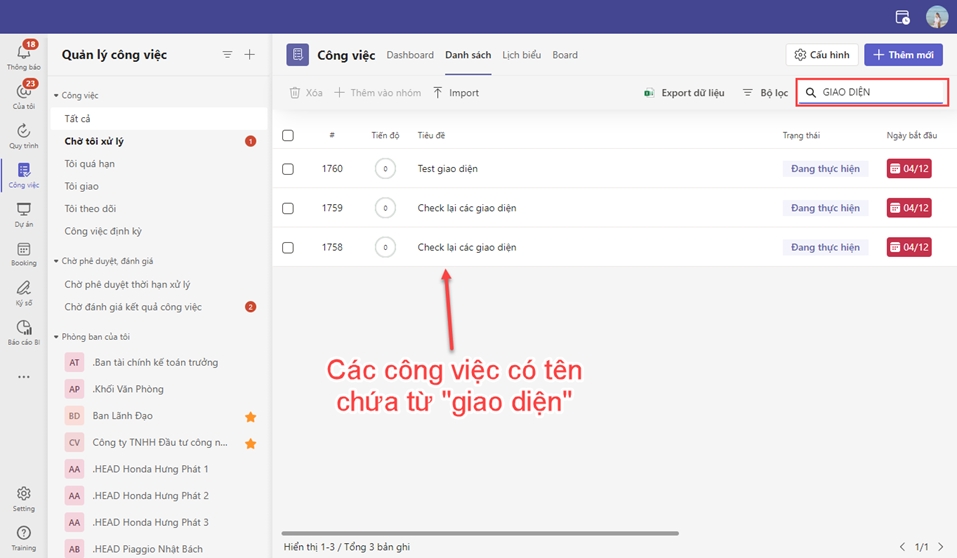Image resolution: width=957 pixels, height=558 pixels.
Task: Collapse the Chờ phê duyệt, đánh giá section
Action: (x=56, y=262)
